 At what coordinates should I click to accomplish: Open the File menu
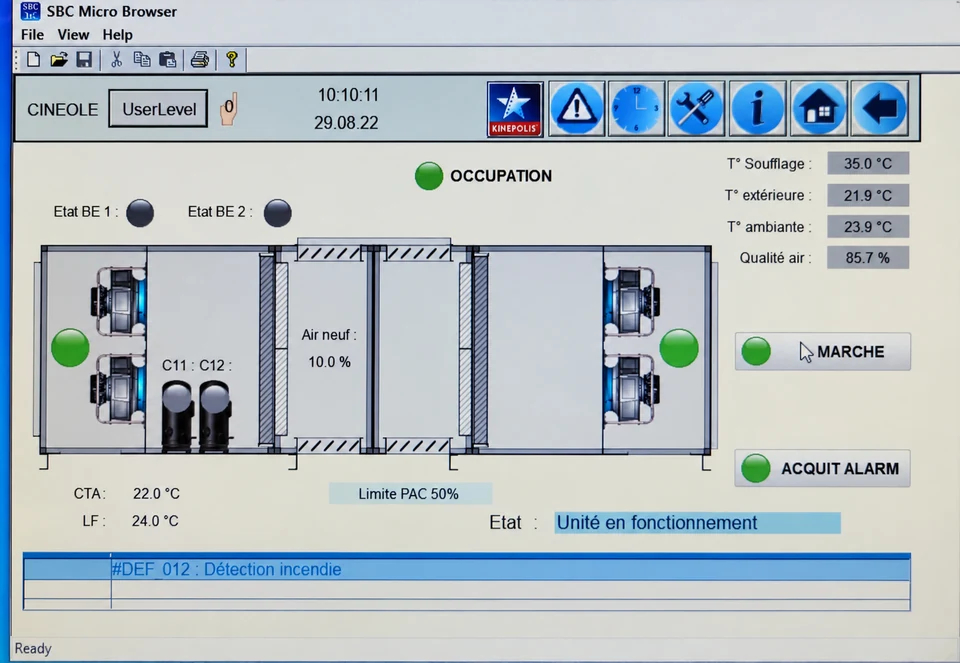pos(32,35)
